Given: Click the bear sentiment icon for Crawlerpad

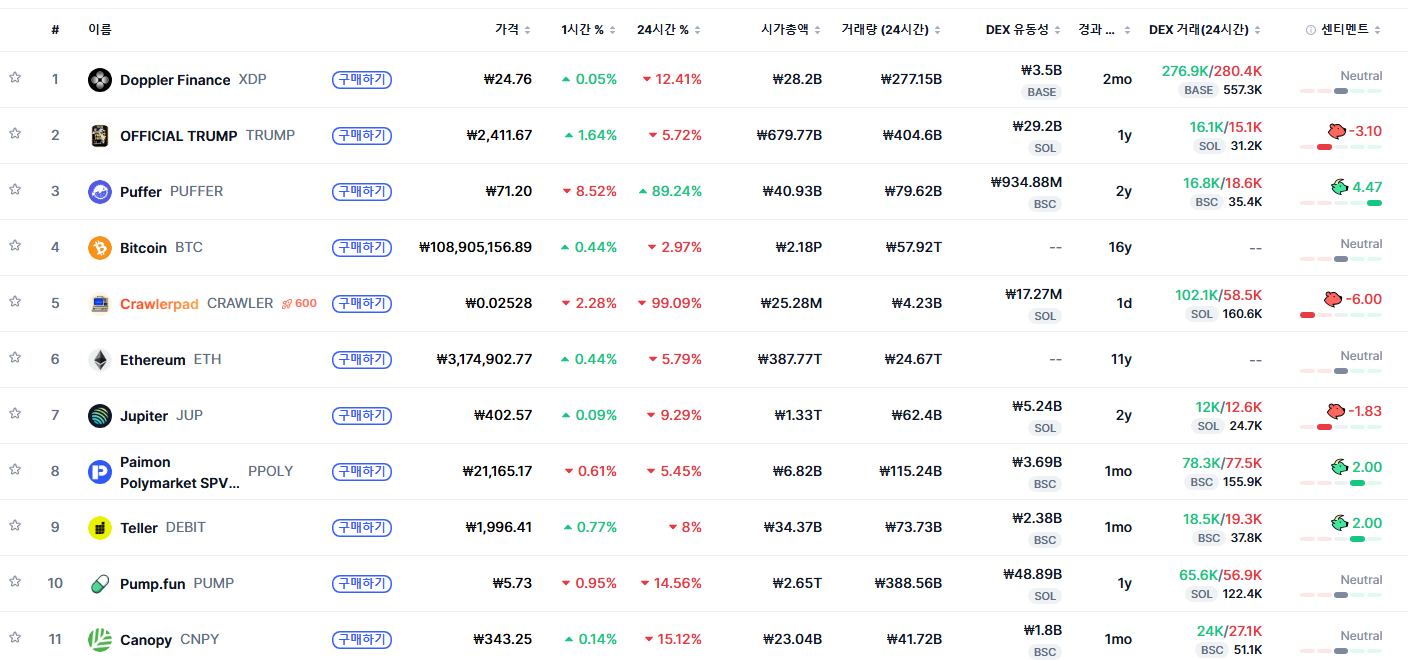Looking at the screenshot, I should point(1331,298).
